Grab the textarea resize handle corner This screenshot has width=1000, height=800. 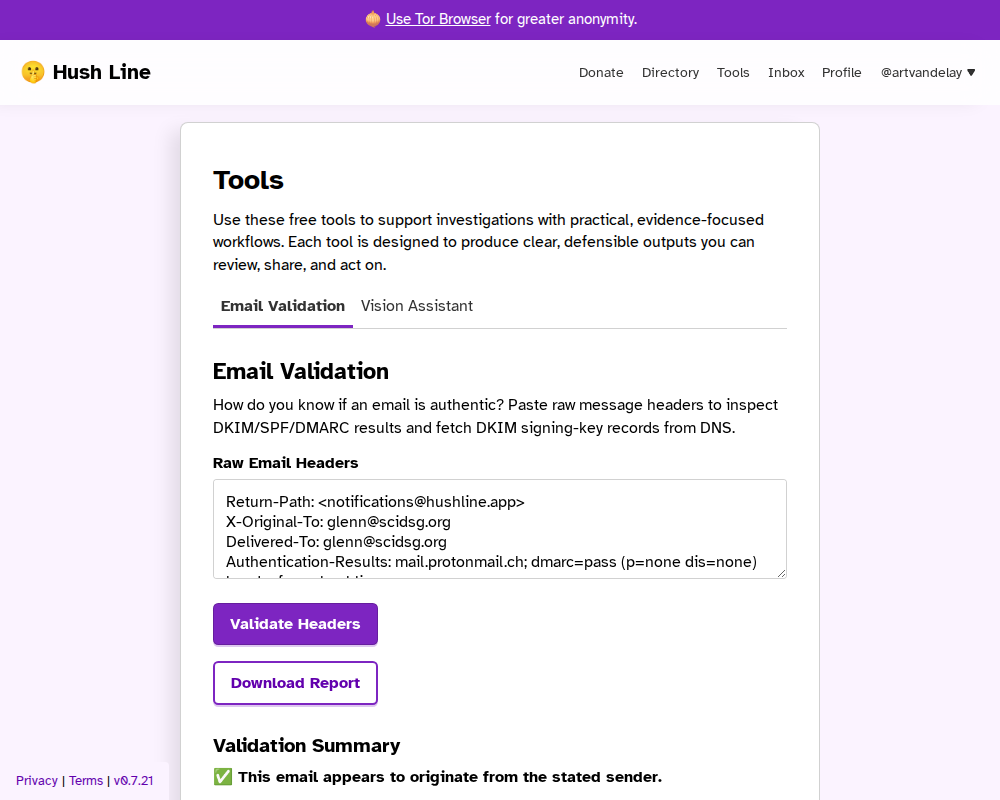tap(781, 574)
